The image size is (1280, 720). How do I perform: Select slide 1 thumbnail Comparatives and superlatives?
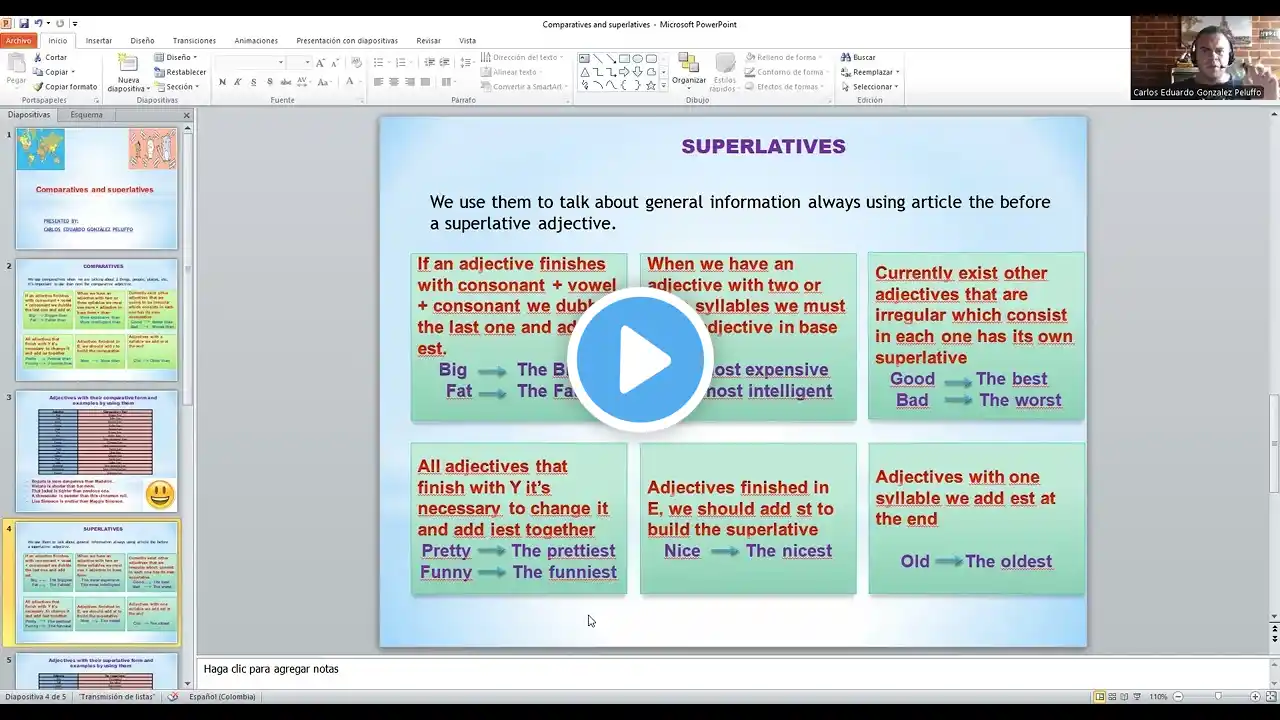96,189
